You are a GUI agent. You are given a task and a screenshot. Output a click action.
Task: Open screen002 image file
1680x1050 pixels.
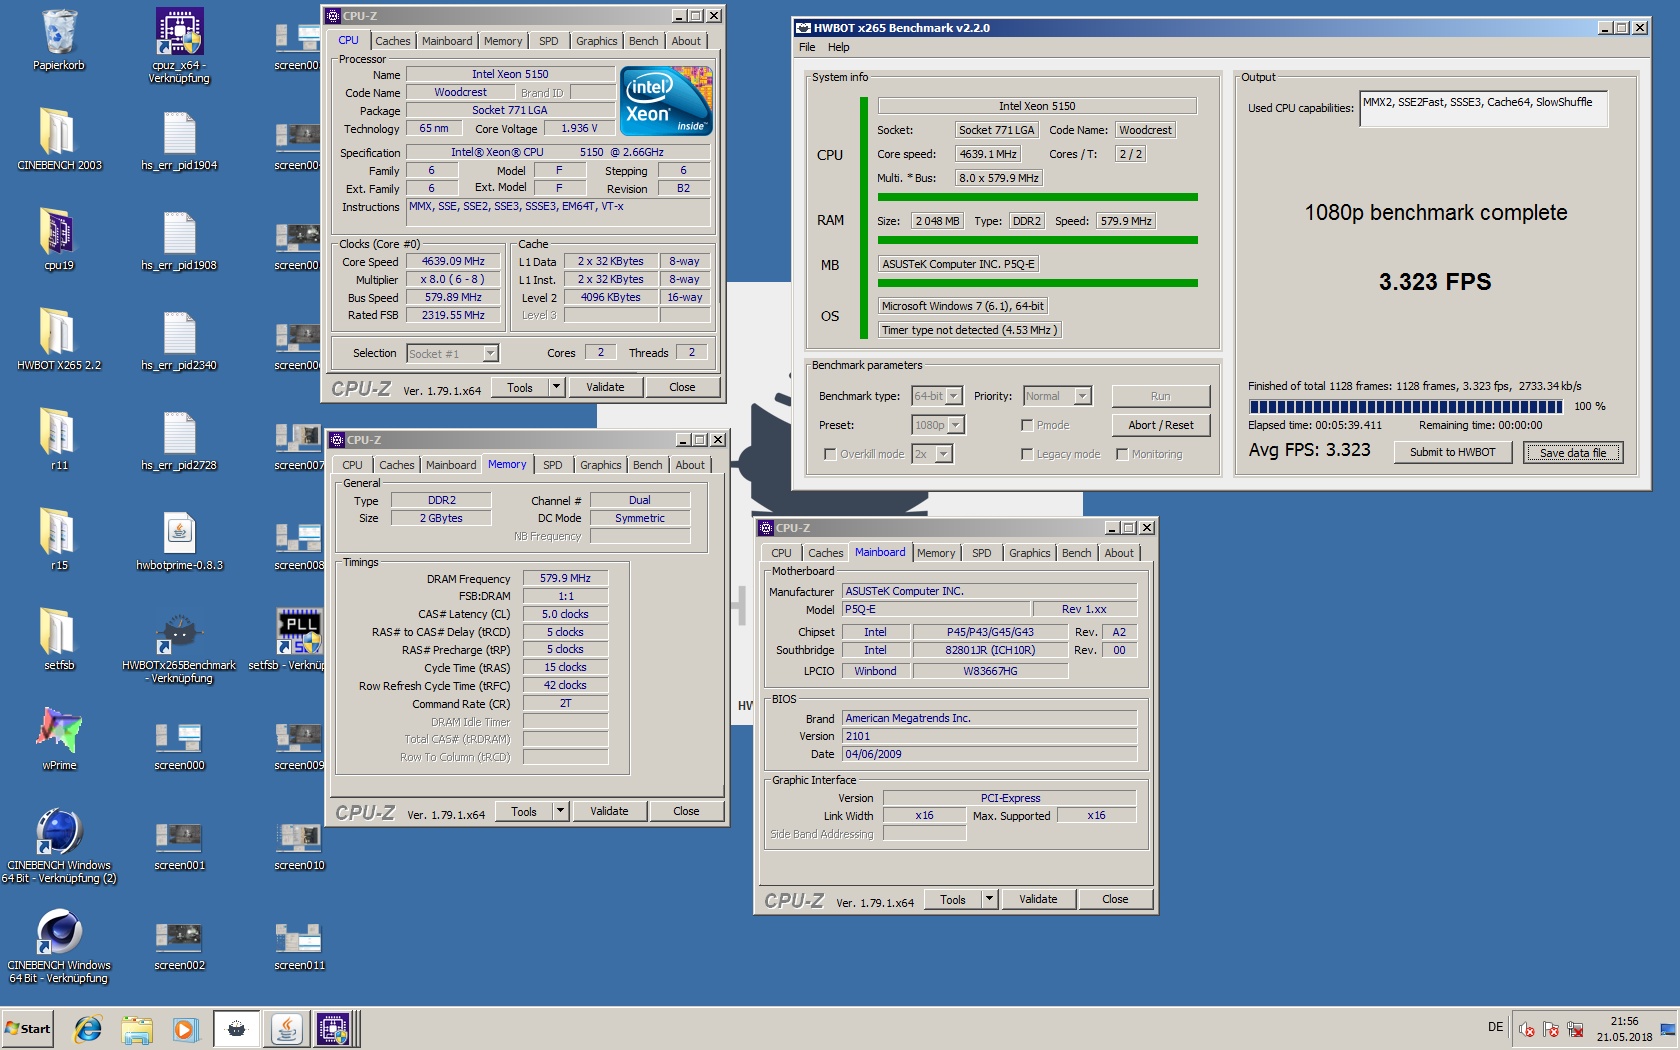pyautogui.click(x=179, y=945)
